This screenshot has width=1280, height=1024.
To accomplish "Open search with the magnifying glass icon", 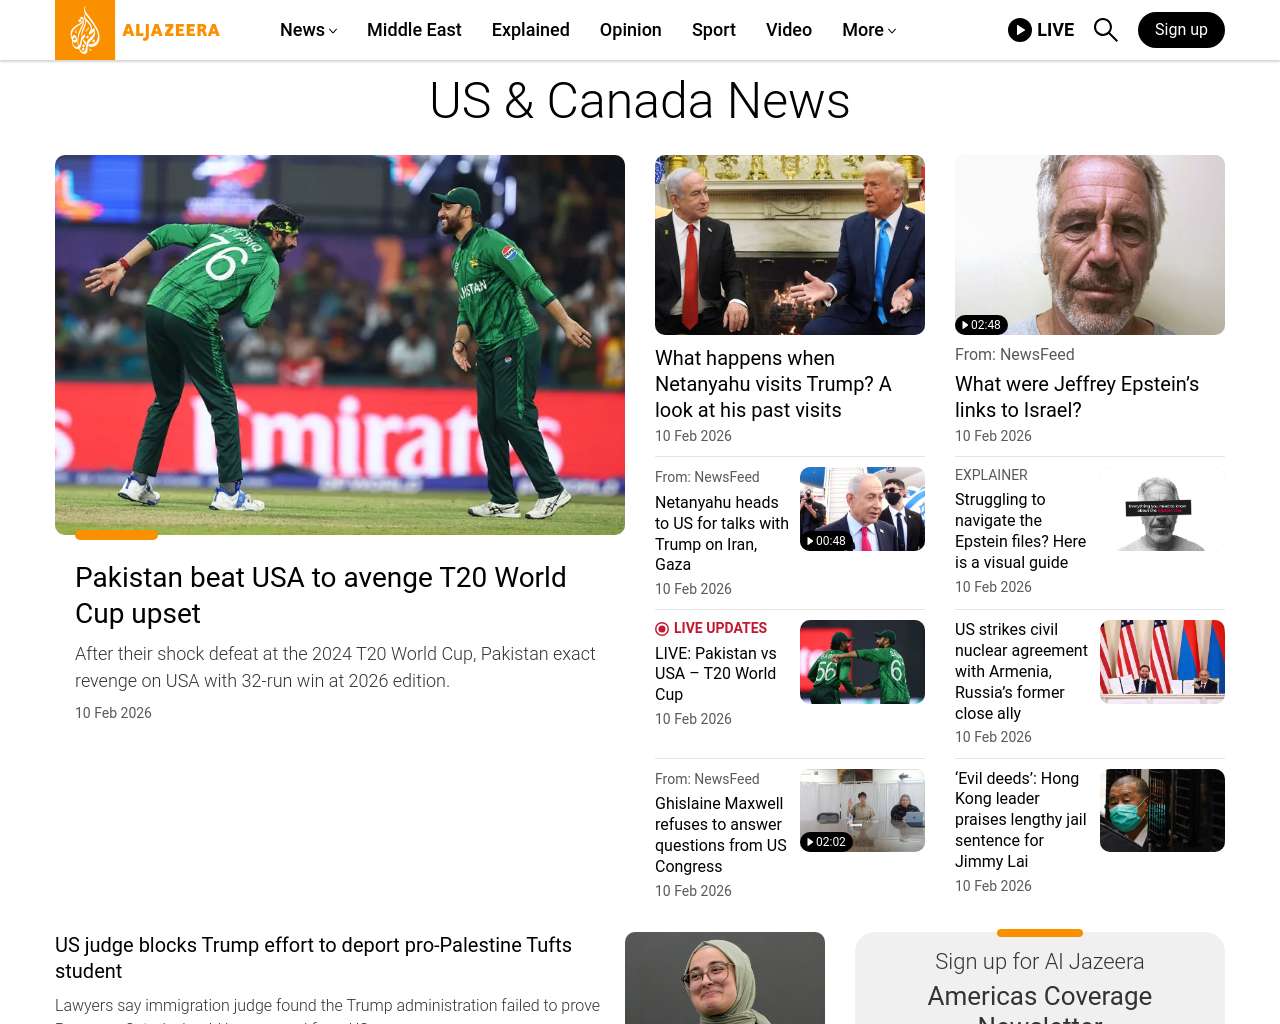I will tap(1105, 30).
